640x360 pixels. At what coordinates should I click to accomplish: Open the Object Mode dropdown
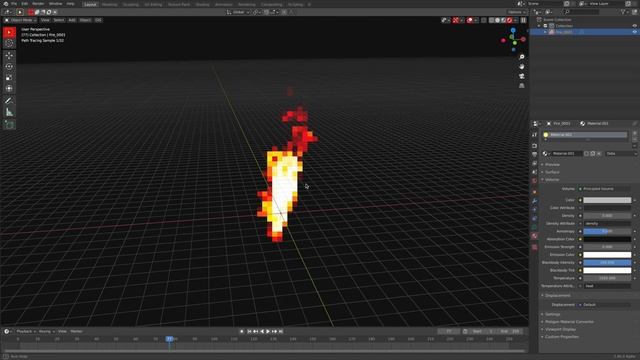tap(20, 20)
